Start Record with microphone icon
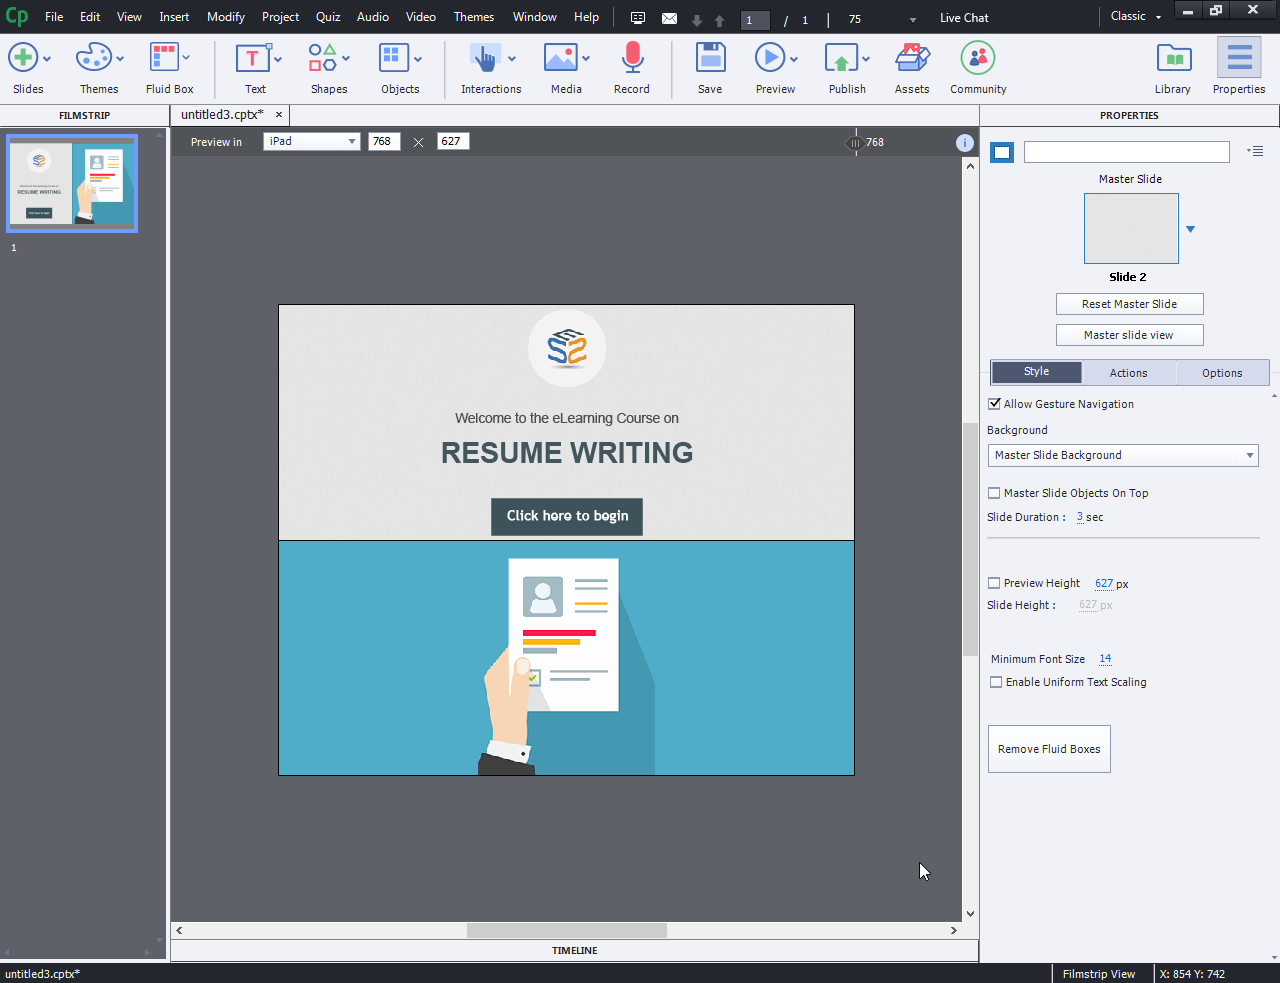The height and width of the screenshot is (983, 1280). point(632,58)
